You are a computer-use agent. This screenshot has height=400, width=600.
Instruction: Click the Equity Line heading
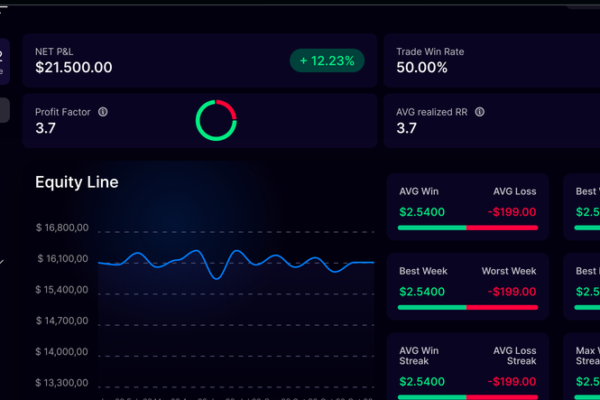coord(77,182)
